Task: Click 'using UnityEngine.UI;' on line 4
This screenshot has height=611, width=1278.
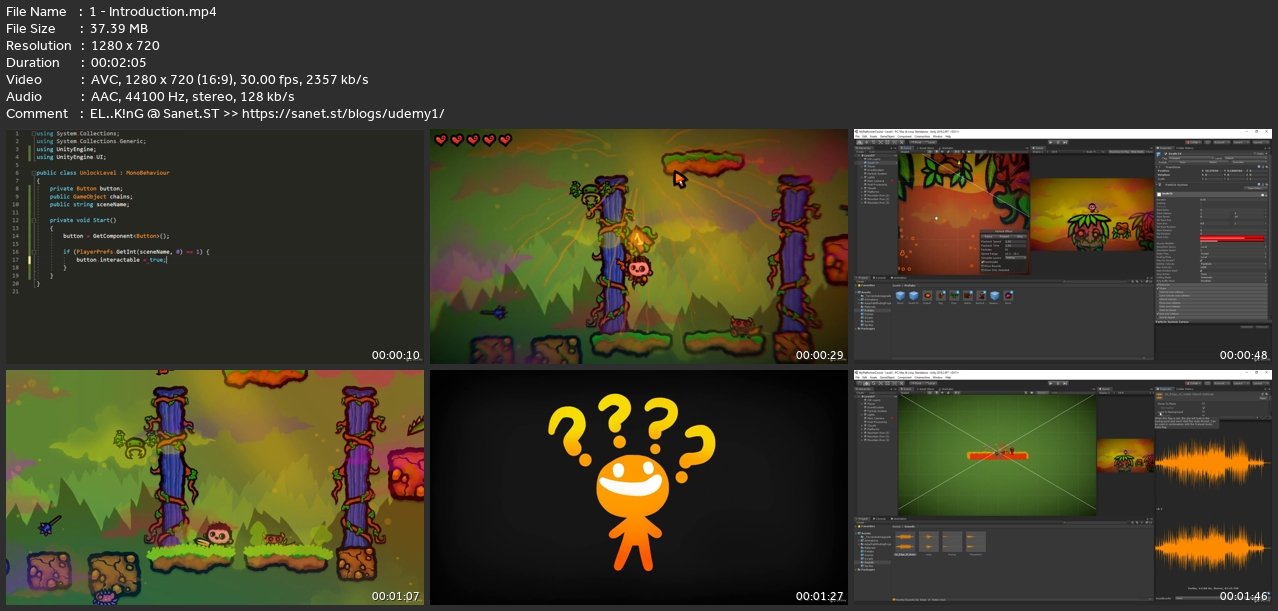Action: (x=71, y=157)
